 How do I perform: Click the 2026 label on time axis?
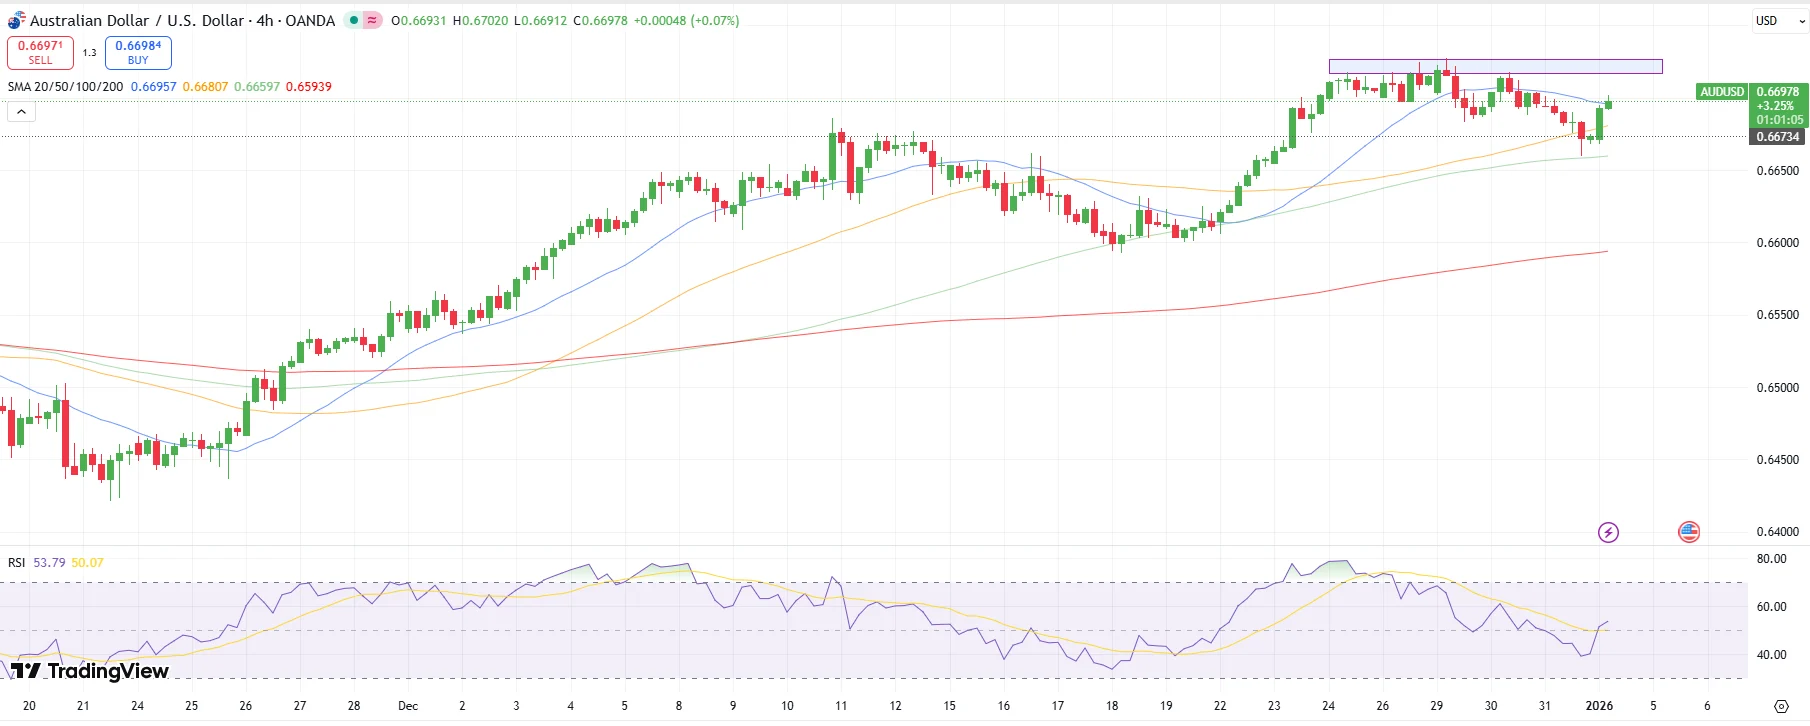click(x=1599, y=706)
